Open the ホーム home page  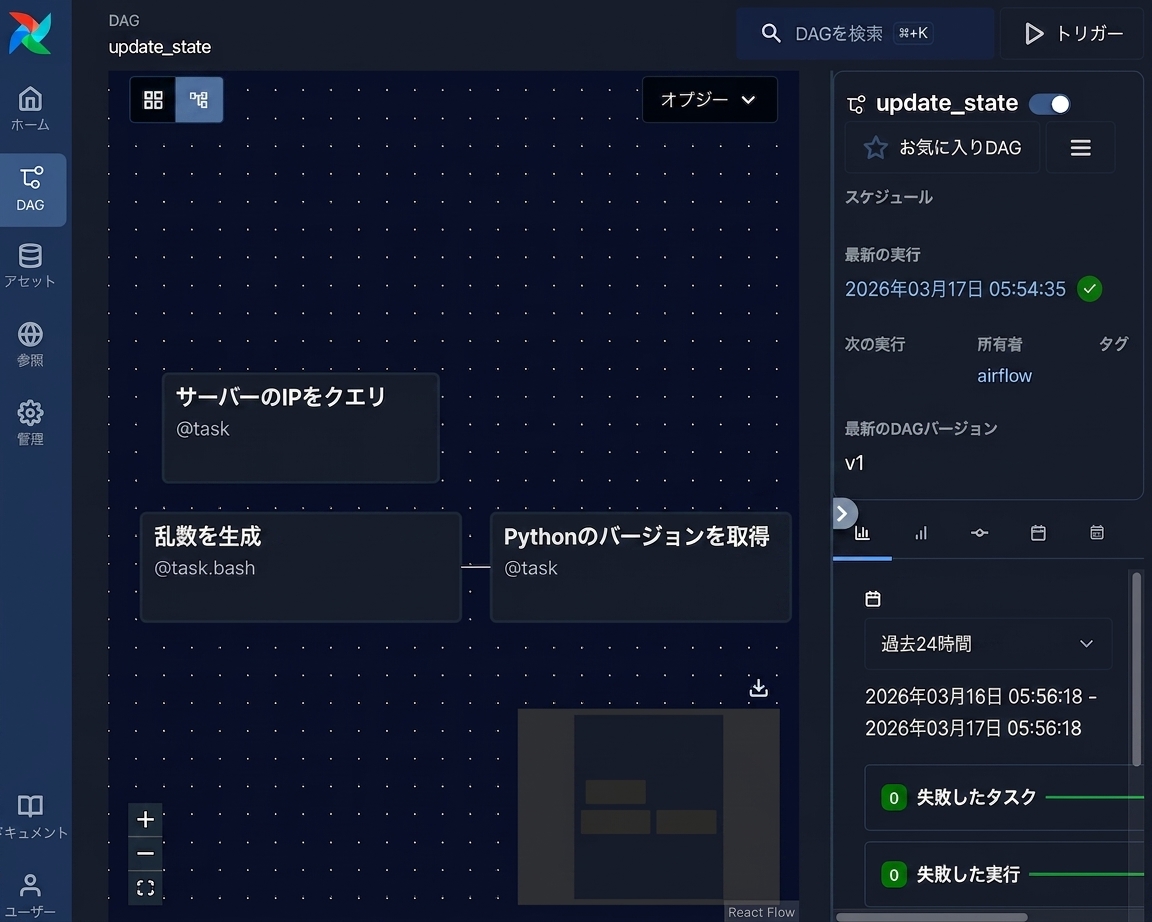(30, 108)
